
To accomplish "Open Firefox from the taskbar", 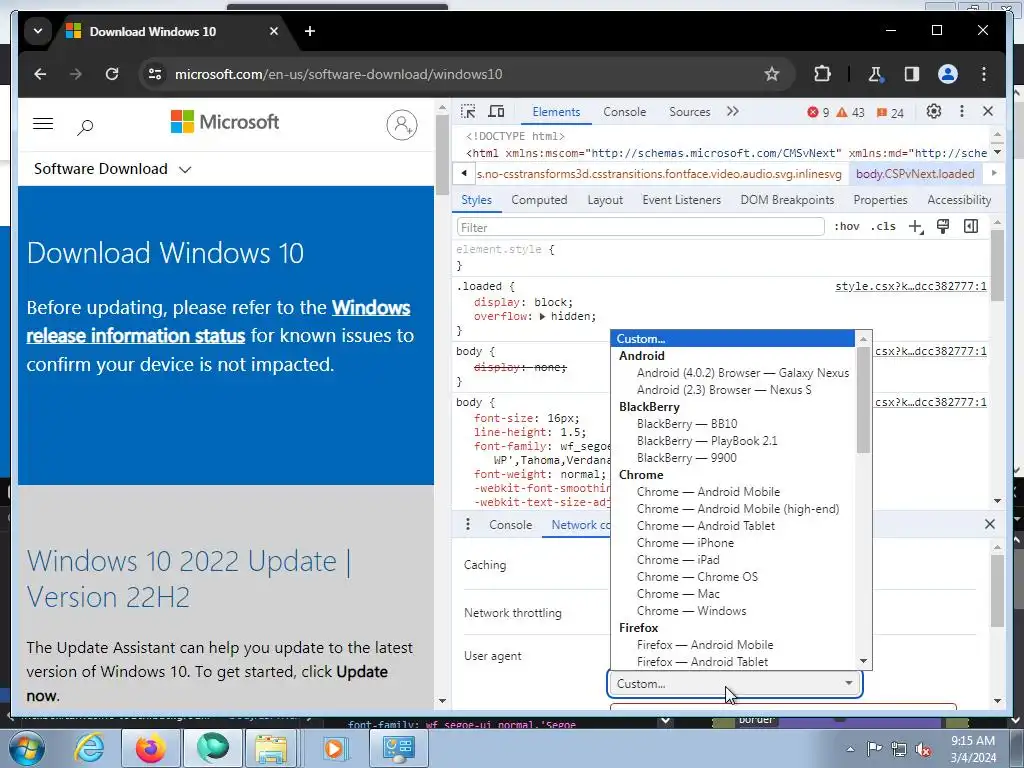I will click(150, 748).
